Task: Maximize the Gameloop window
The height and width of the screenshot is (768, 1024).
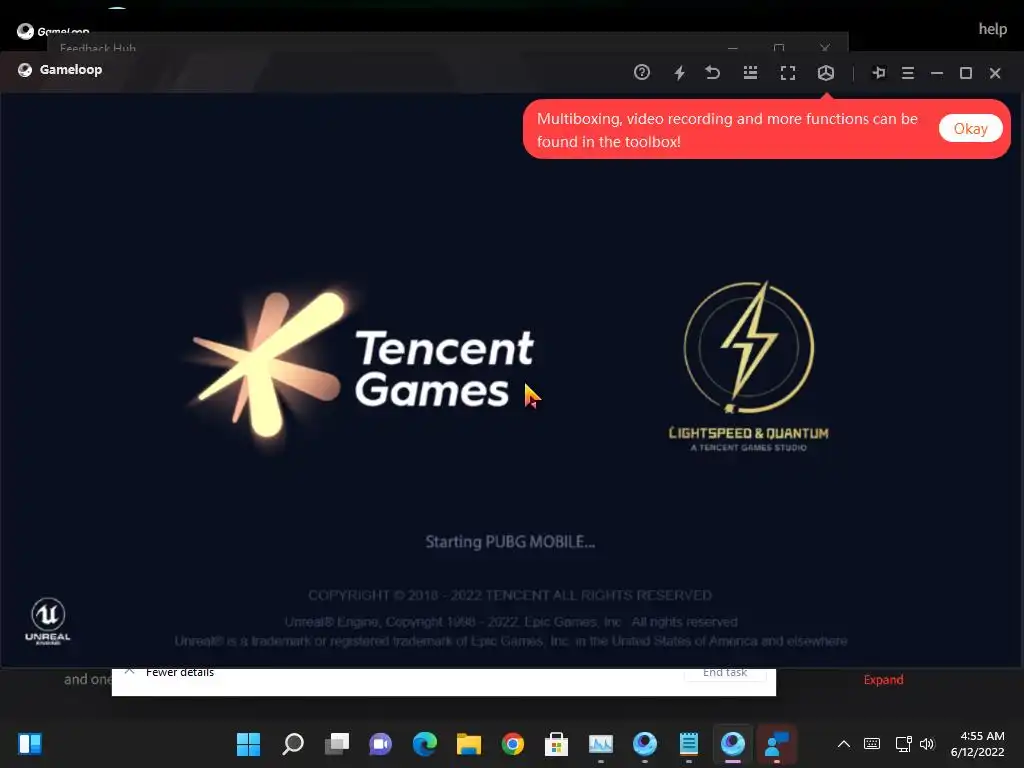Action: click(x=966, y=72)
